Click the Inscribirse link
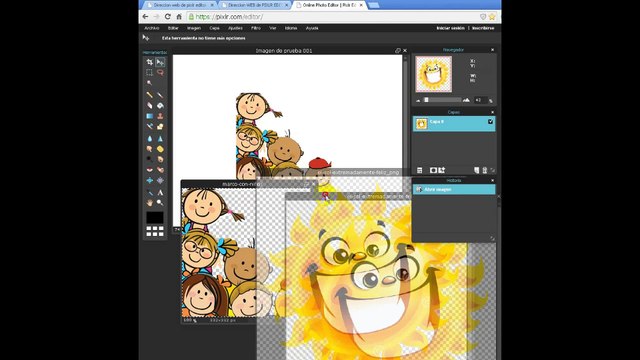The height and width of the screenshot is (360, 640). tap(483, 28)
